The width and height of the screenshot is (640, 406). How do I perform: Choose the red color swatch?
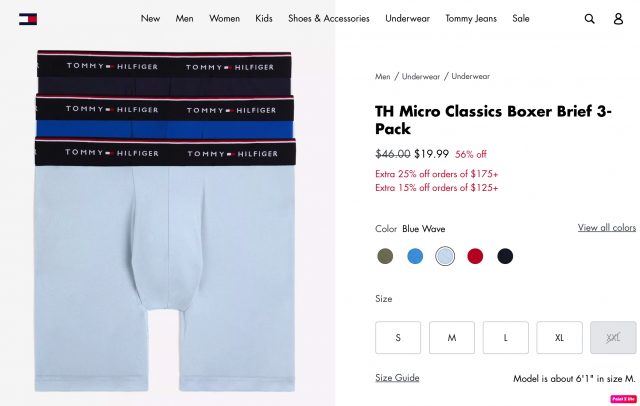[x=475, y=256]
